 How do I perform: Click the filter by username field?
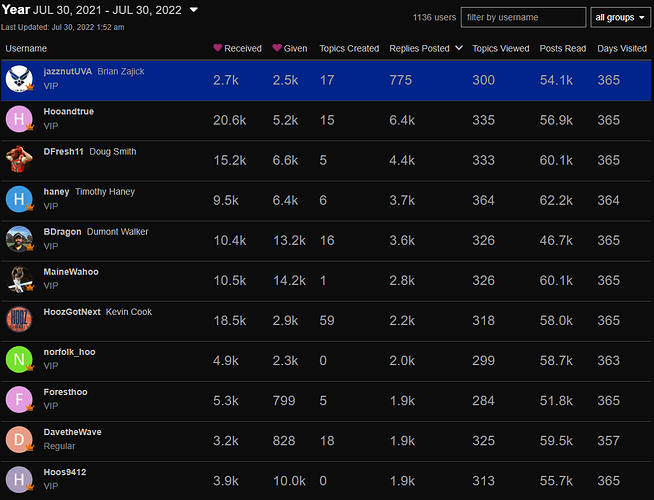523,18
